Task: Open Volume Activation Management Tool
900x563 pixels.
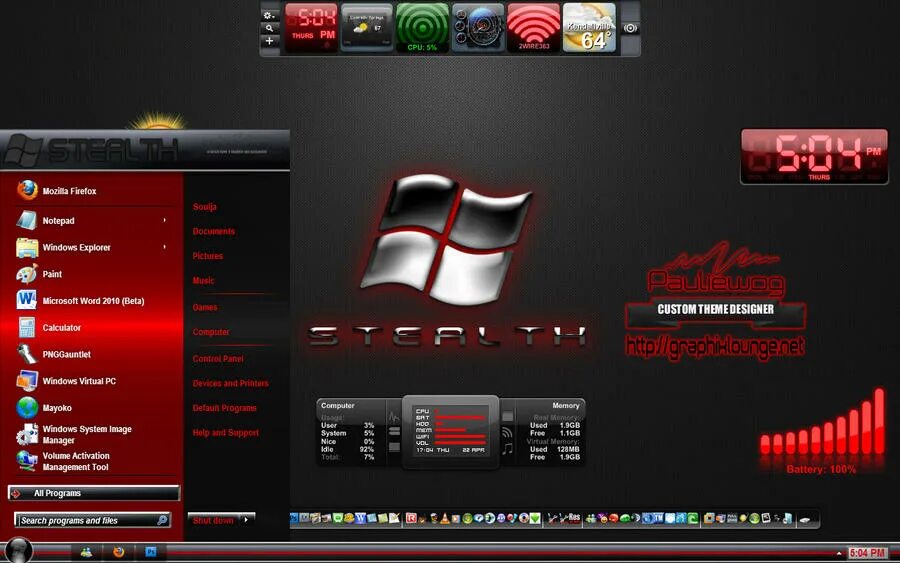Action: (75, 461)
